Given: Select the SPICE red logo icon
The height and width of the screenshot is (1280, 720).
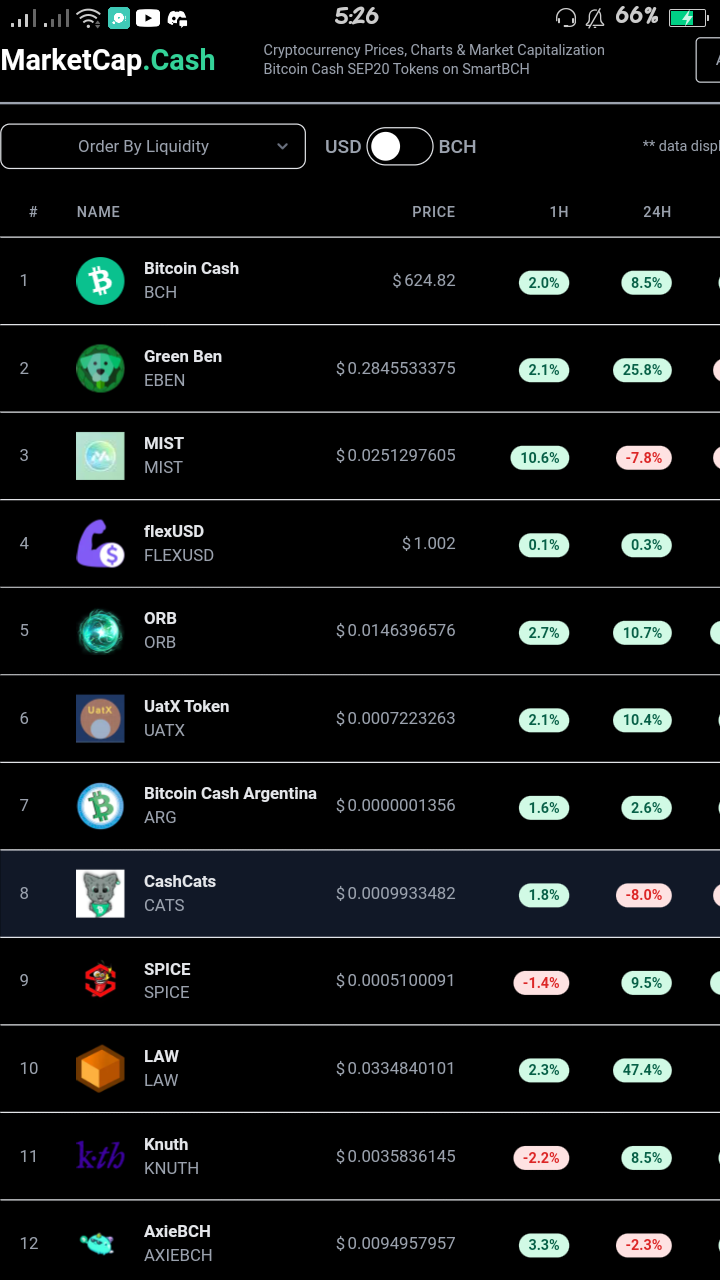Looking at the screenshot, I should coord(100,981).
